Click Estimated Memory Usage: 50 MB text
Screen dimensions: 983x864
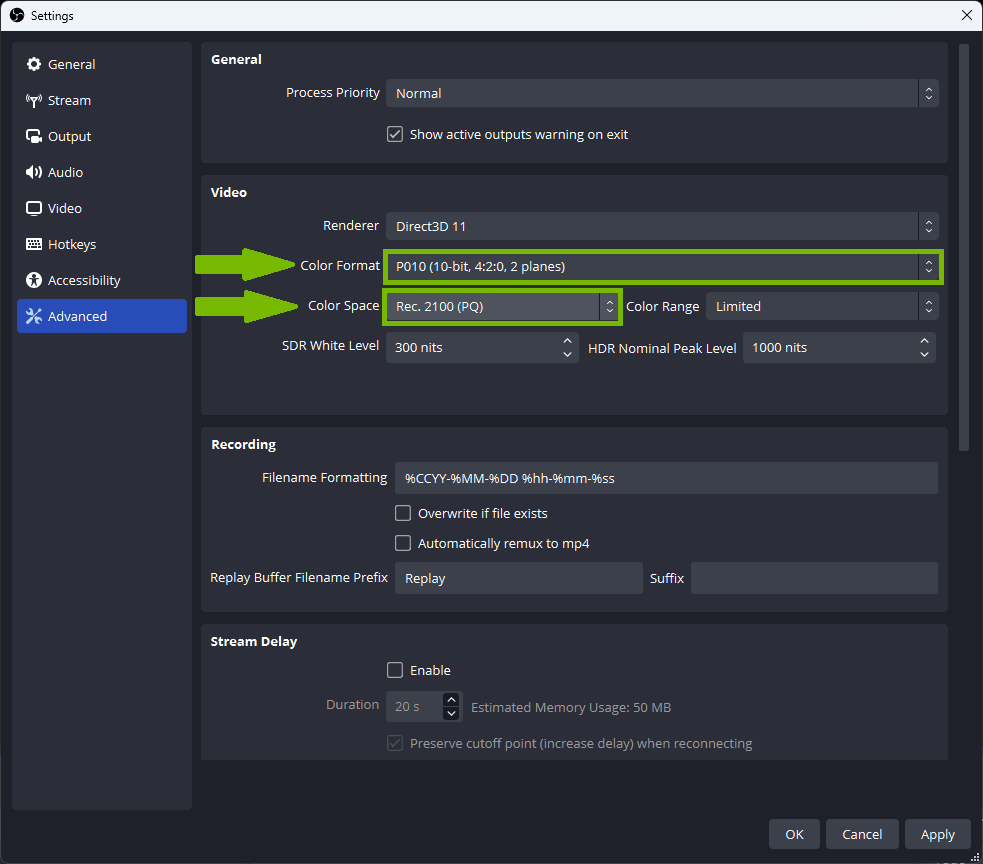click(571, 707)
